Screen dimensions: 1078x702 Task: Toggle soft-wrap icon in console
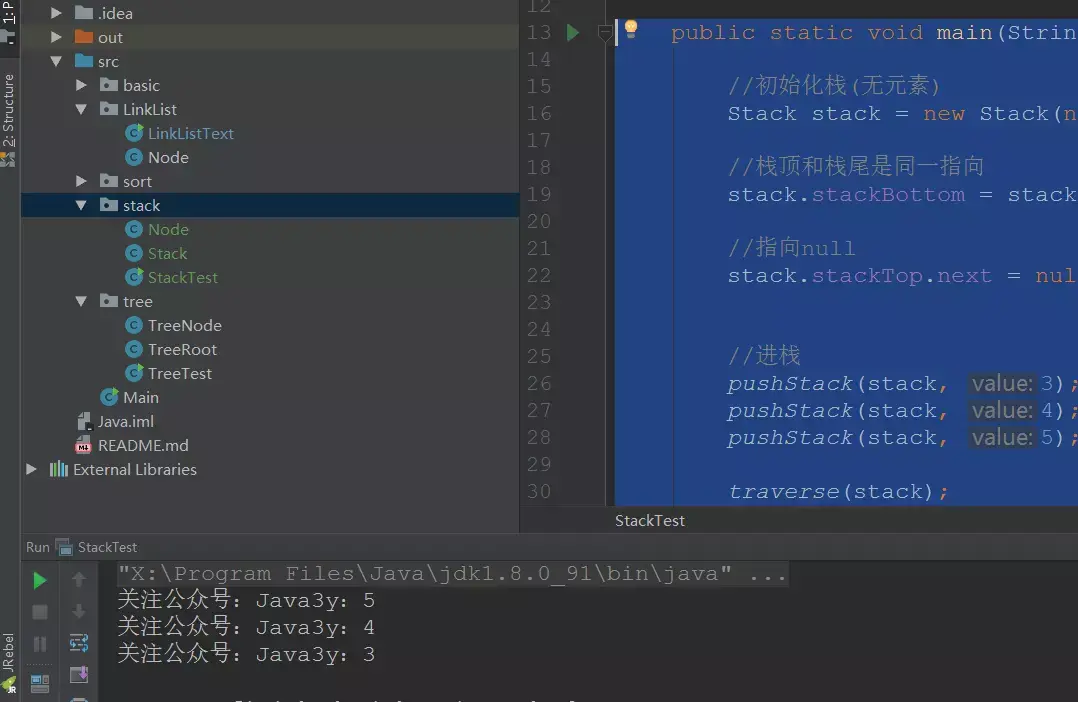78,643
